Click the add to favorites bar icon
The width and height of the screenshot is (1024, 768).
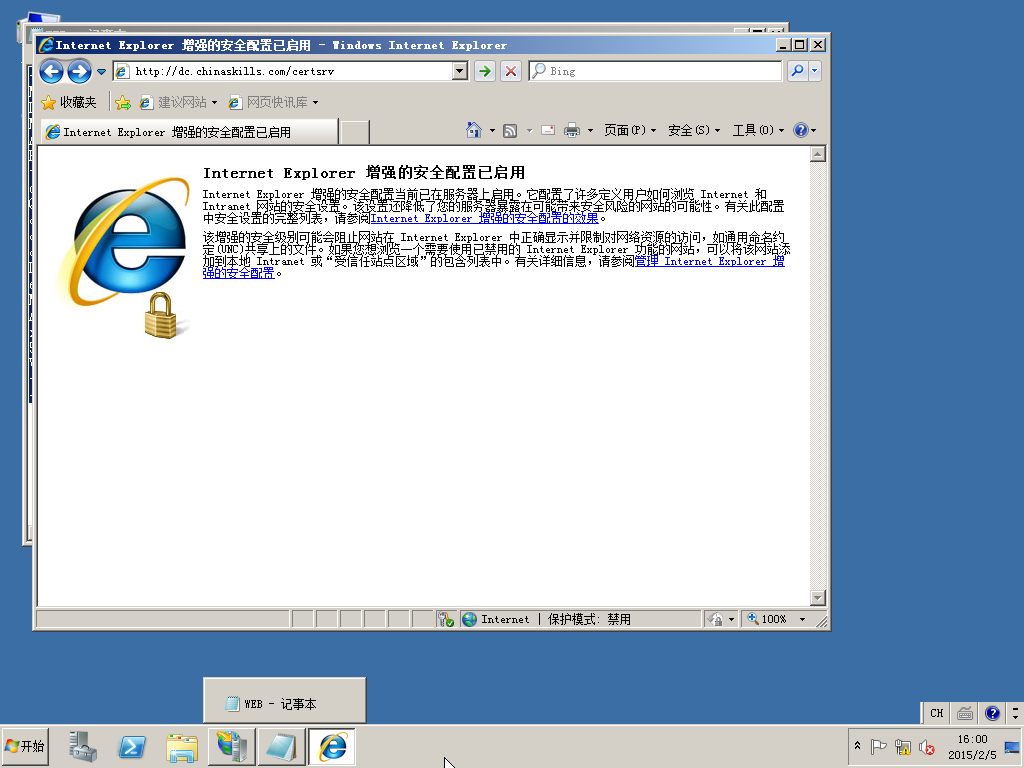[x=123, y=103]
